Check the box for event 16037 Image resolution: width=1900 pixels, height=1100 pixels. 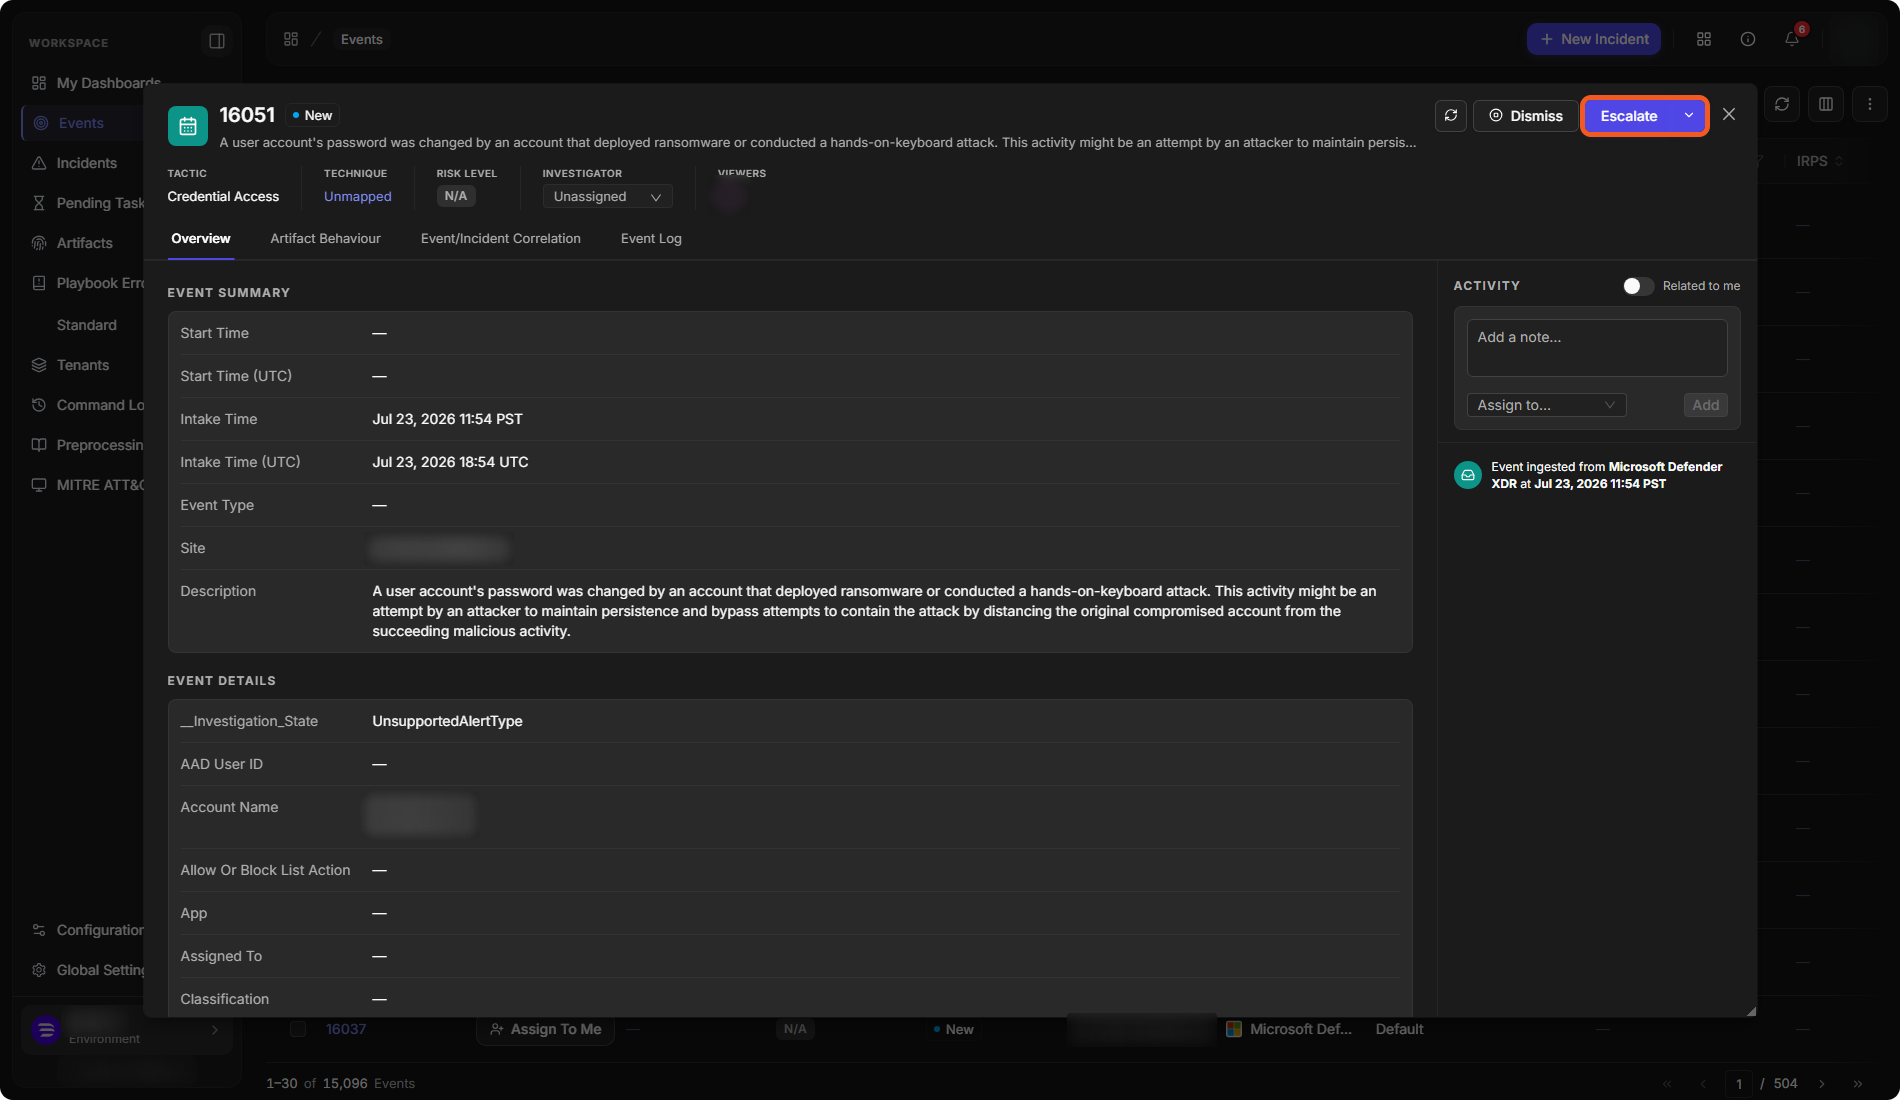(x=298, y=1029)
